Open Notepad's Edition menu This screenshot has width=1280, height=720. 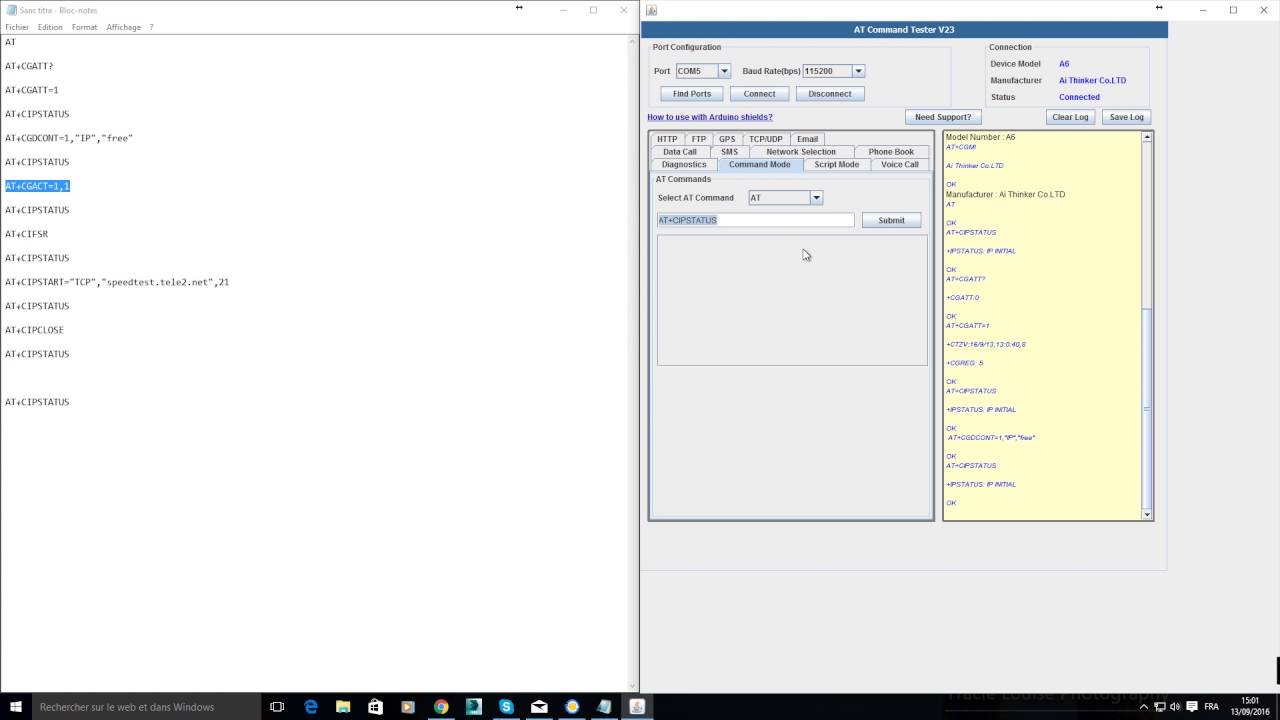[50, 27]
